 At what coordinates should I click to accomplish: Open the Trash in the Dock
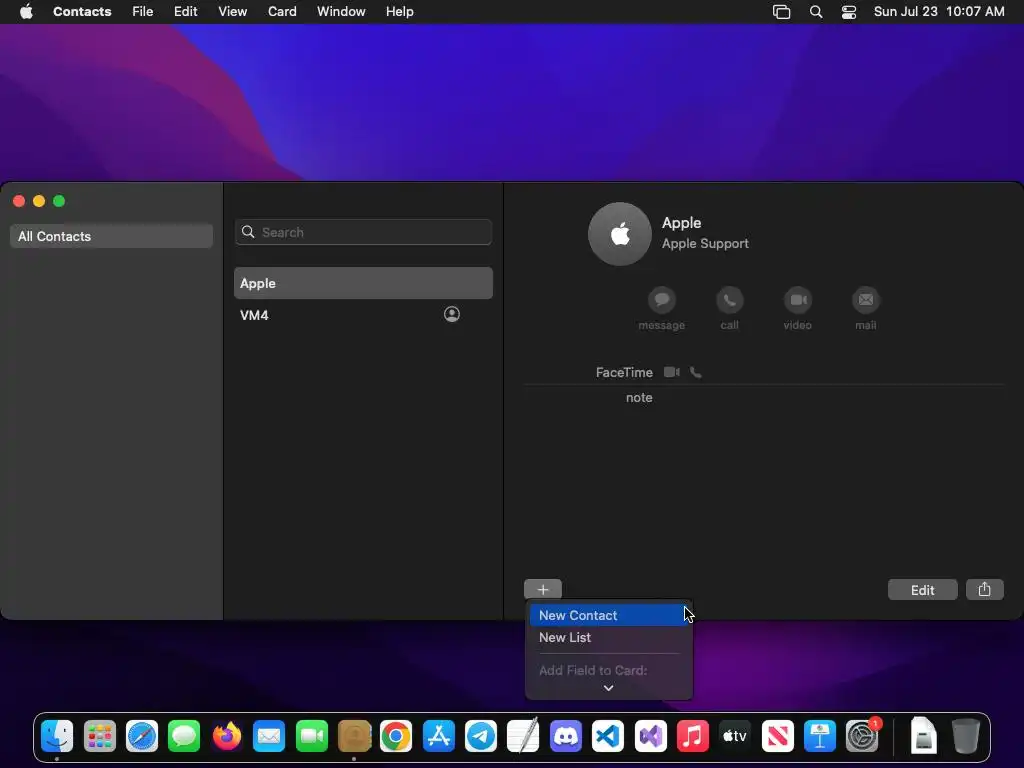[966, 736]
